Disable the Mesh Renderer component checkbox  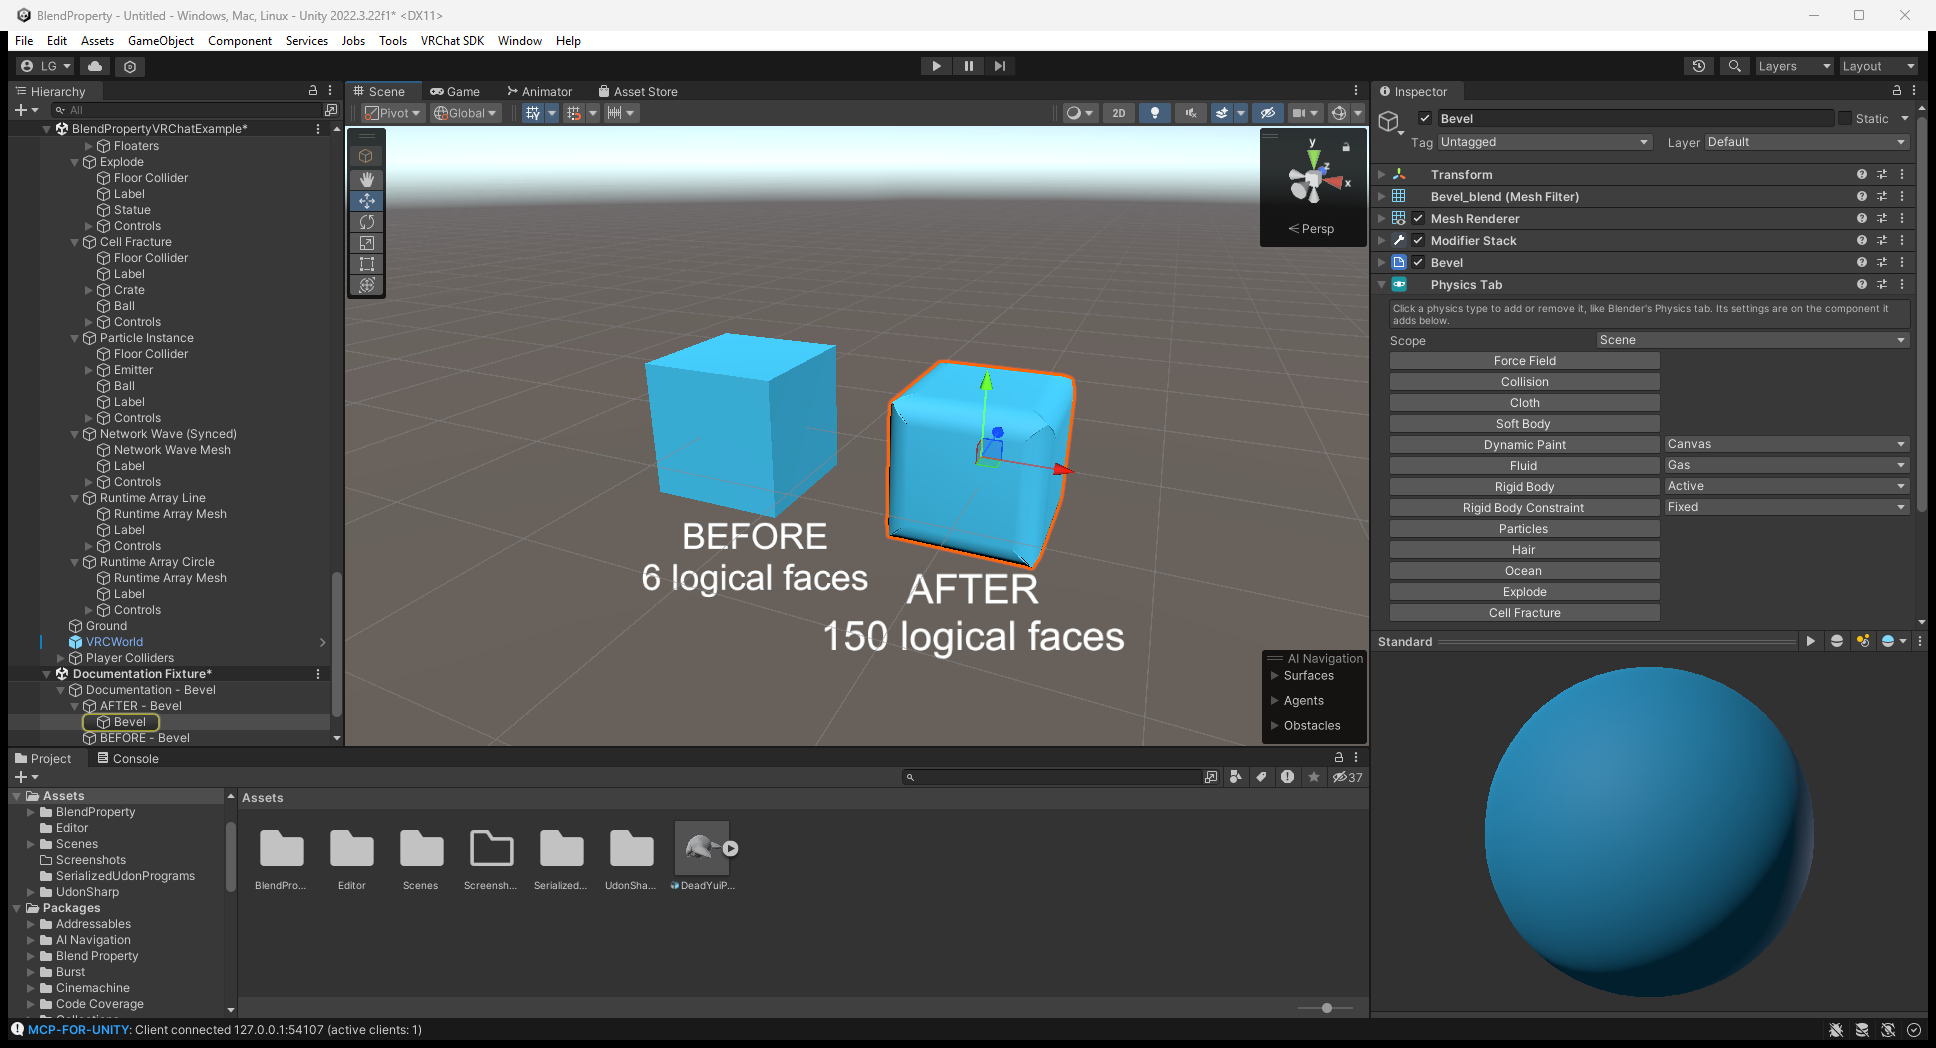tap(1418, 218)
